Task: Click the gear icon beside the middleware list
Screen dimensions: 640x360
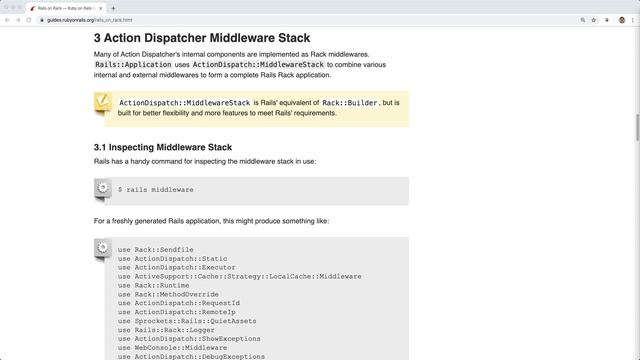Action: [102, 248]
